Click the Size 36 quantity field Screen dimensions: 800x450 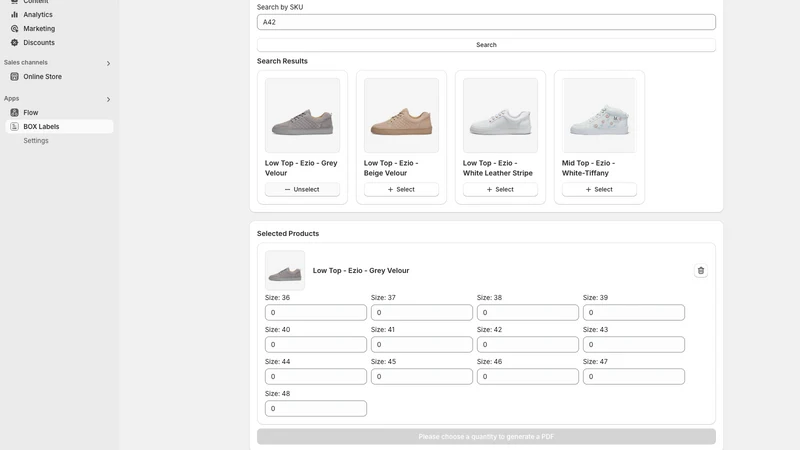click(x=315, y=312)
